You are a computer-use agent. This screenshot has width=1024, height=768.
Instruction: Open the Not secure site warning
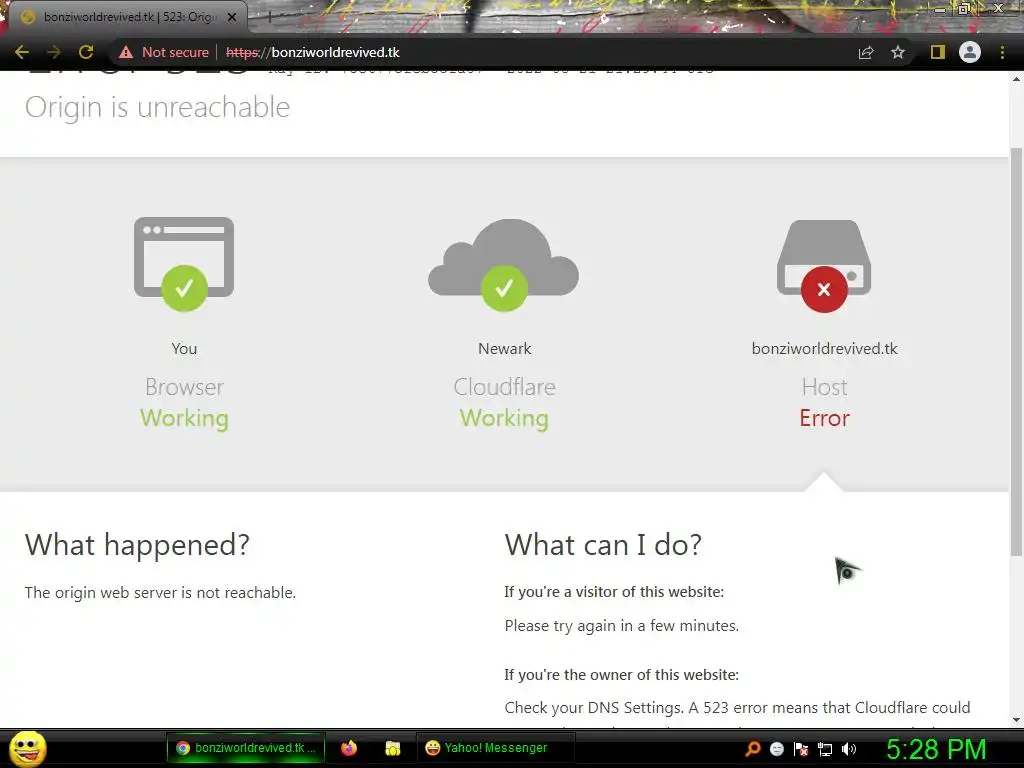pos(164,52)
